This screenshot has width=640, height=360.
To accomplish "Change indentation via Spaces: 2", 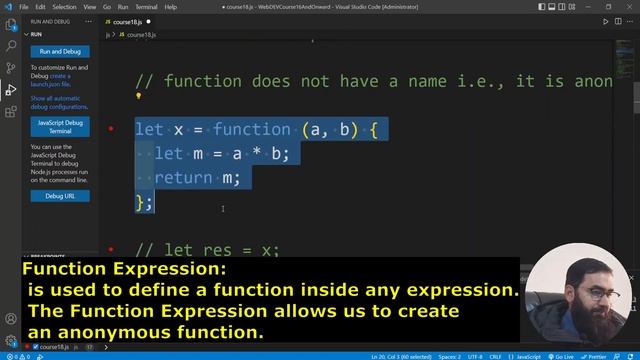I will pyautogui.click(x=449, y=357).
